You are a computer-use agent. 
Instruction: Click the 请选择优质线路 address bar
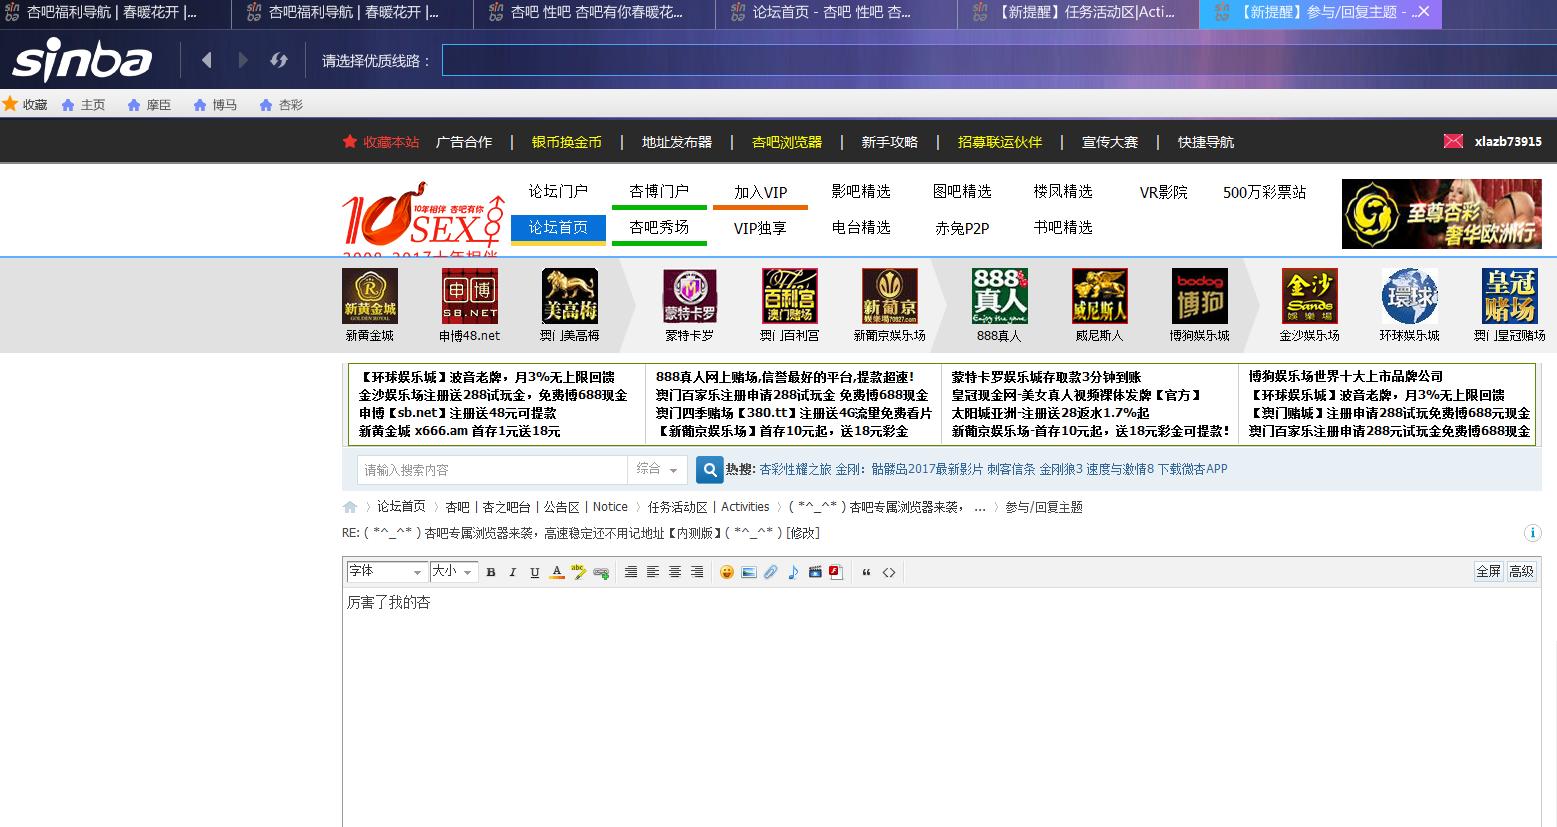998,60
